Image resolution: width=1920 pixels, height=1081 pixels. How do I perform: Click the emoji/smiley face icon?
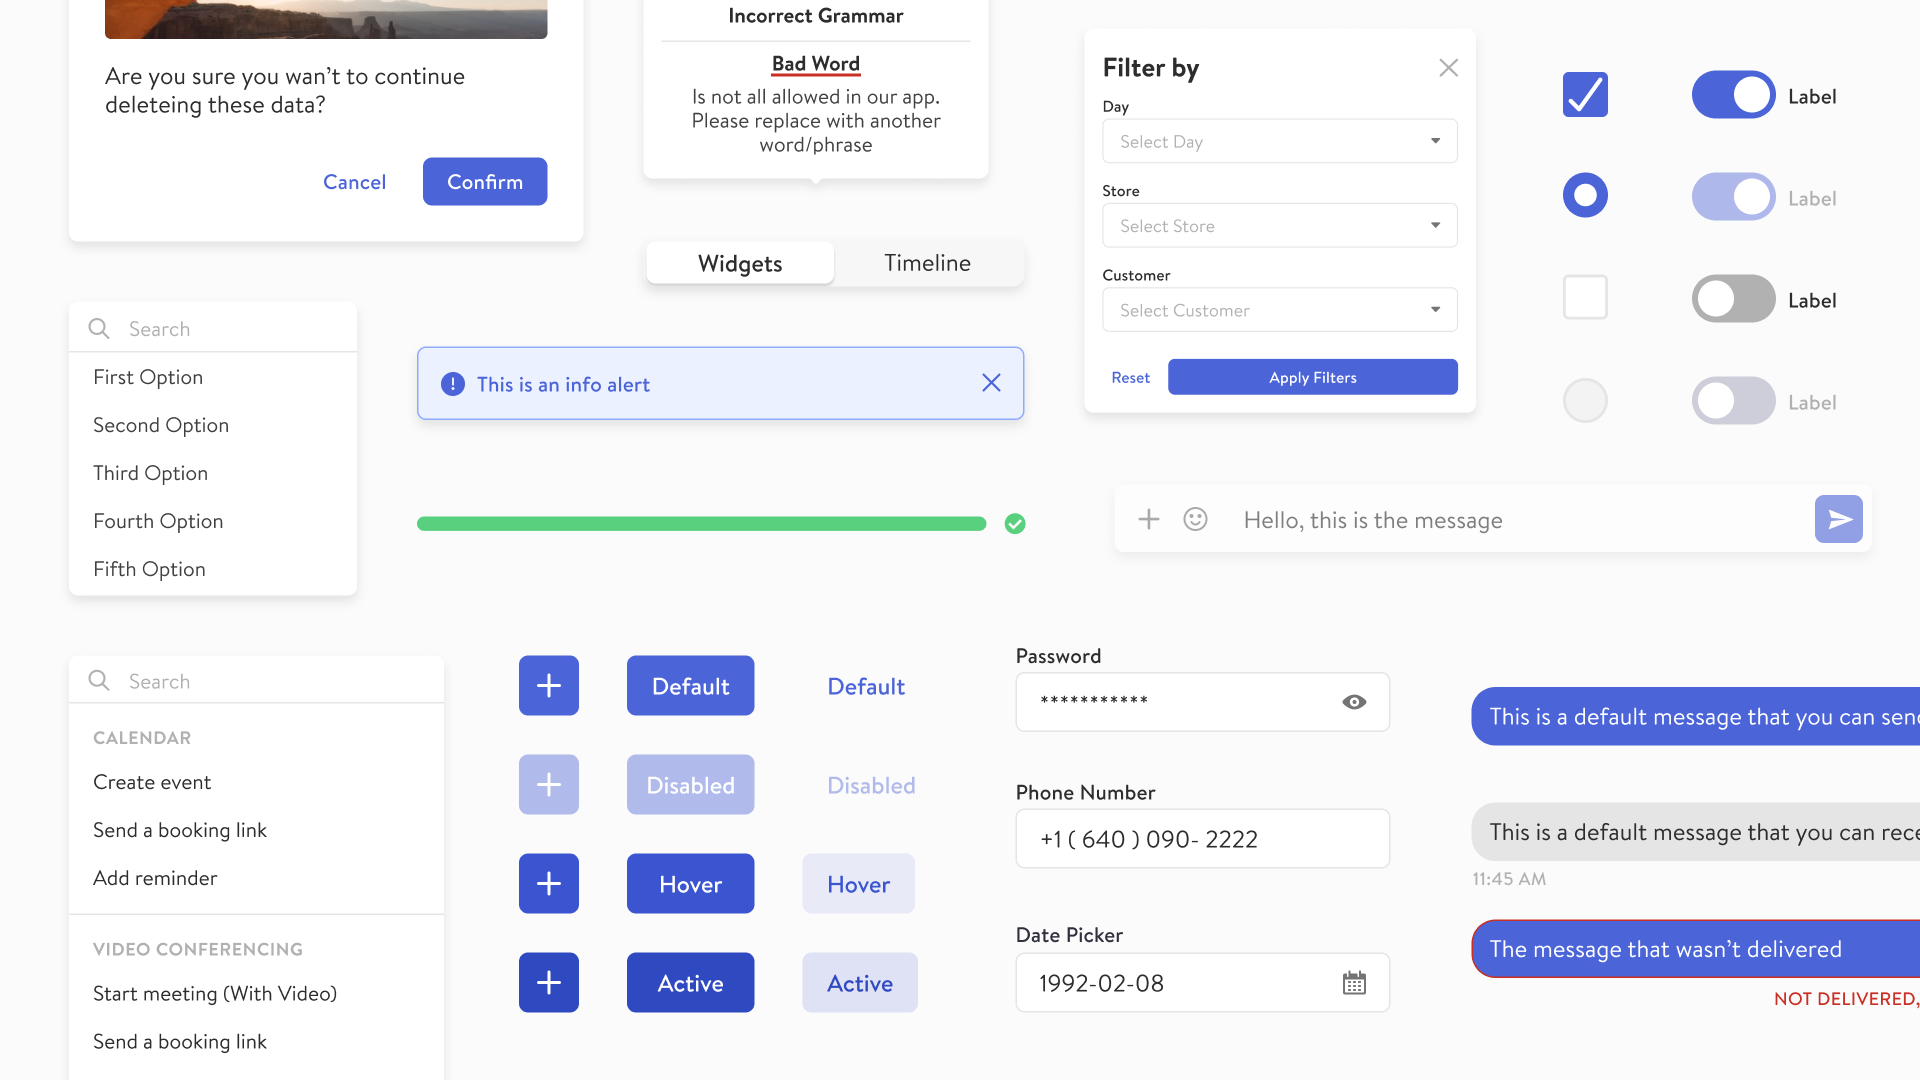(1193, 518)
